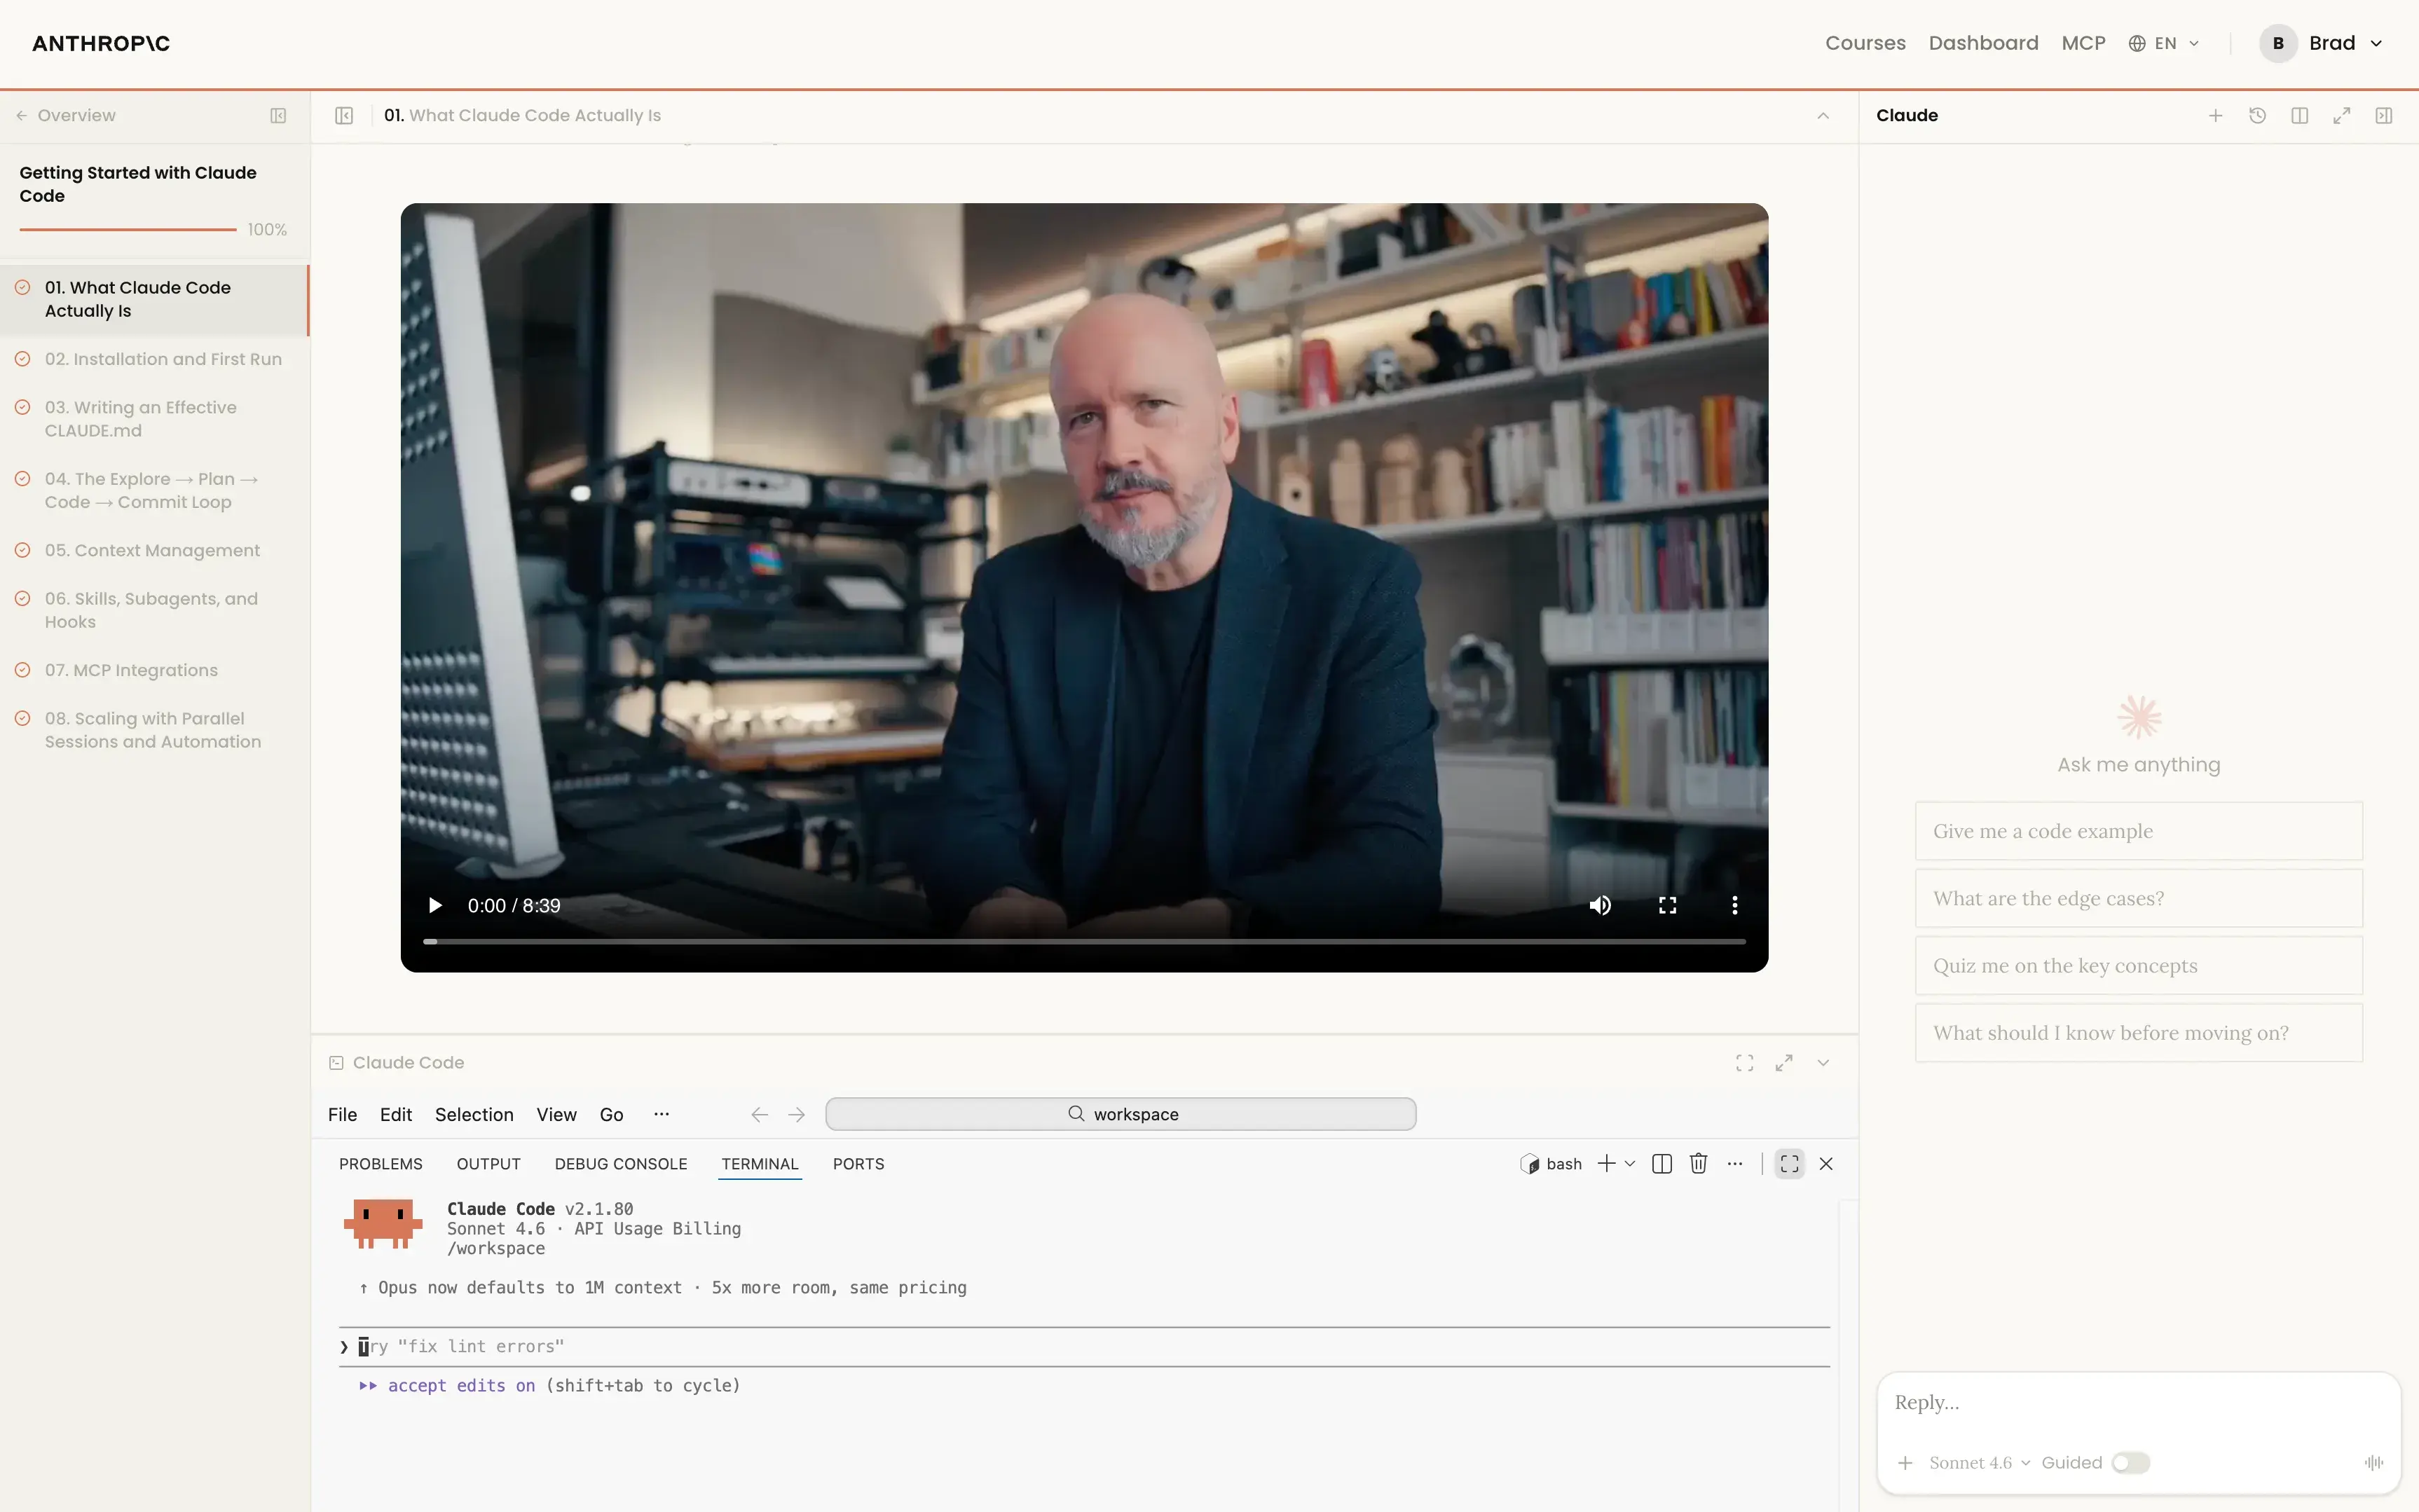Switch to the DEBUG CONSOLE tab

(x=620, y=1163)
